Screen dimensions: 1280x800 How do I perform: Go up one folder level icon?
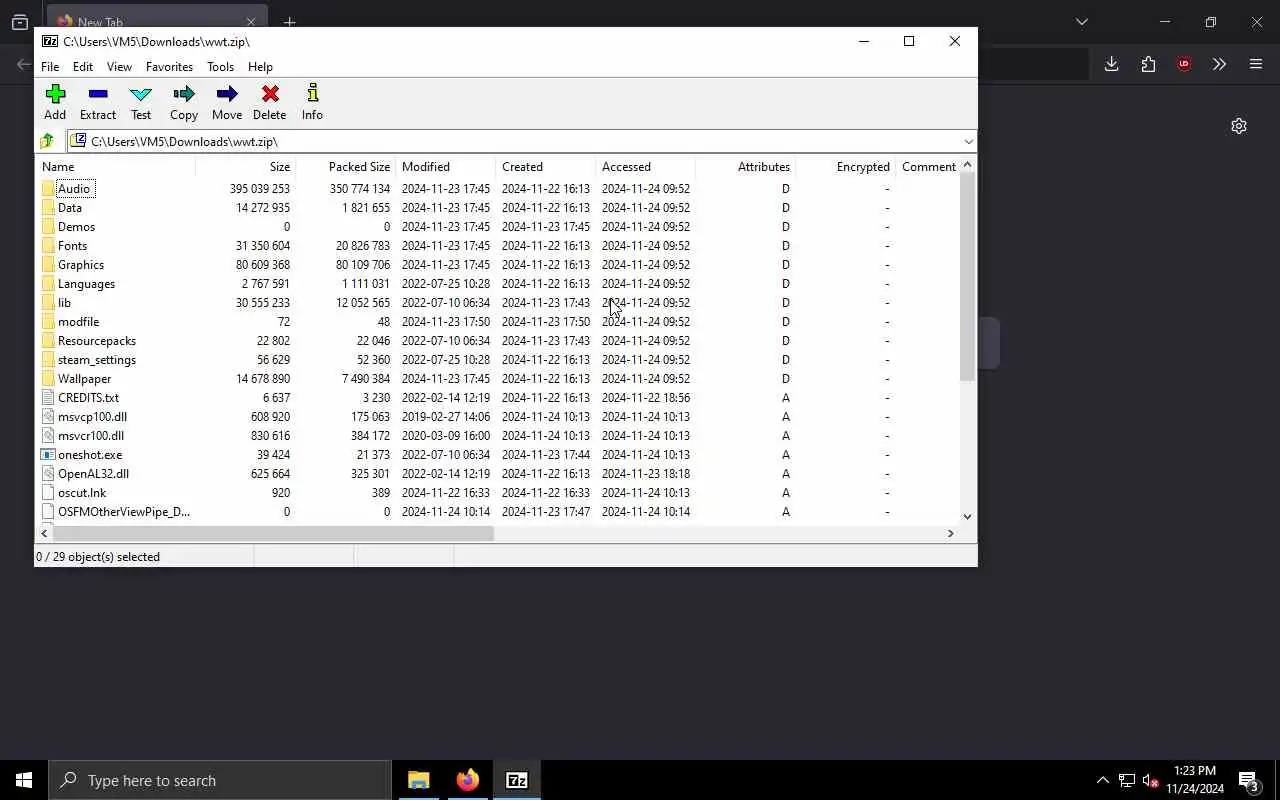[47, 141]
